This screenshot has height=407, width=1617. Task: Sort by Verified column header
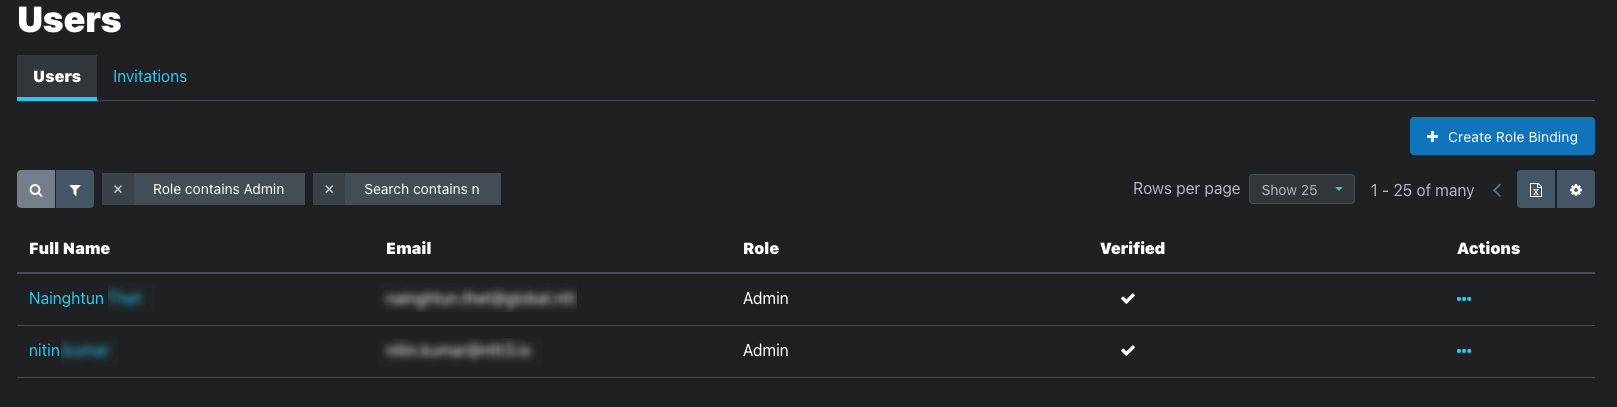(x=1133, y=248)
